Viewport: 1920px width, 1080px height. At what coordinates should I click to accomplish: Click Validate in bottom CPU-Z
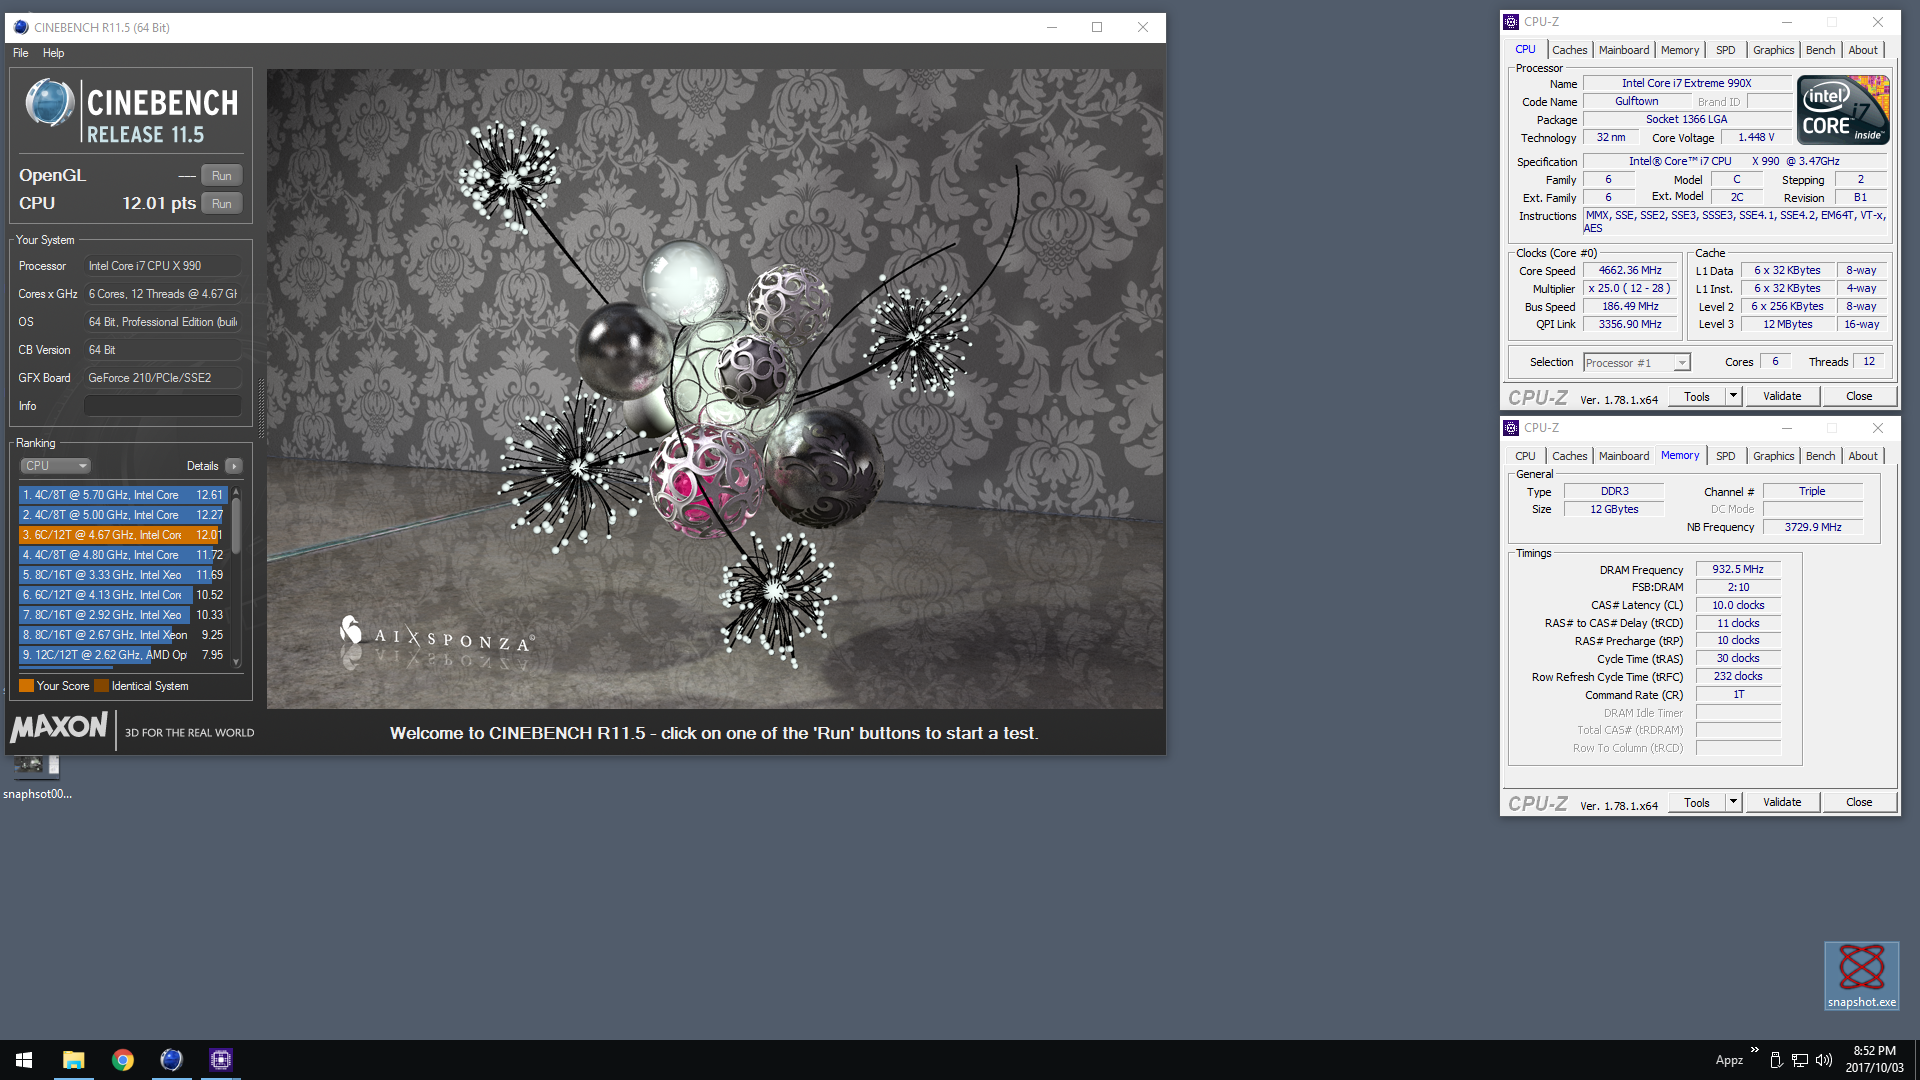[1782, 803]
